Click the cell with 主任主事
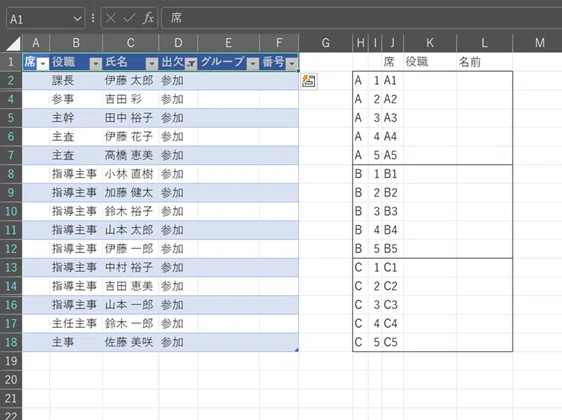Screen dimensions: 562x420 (76, 324)
